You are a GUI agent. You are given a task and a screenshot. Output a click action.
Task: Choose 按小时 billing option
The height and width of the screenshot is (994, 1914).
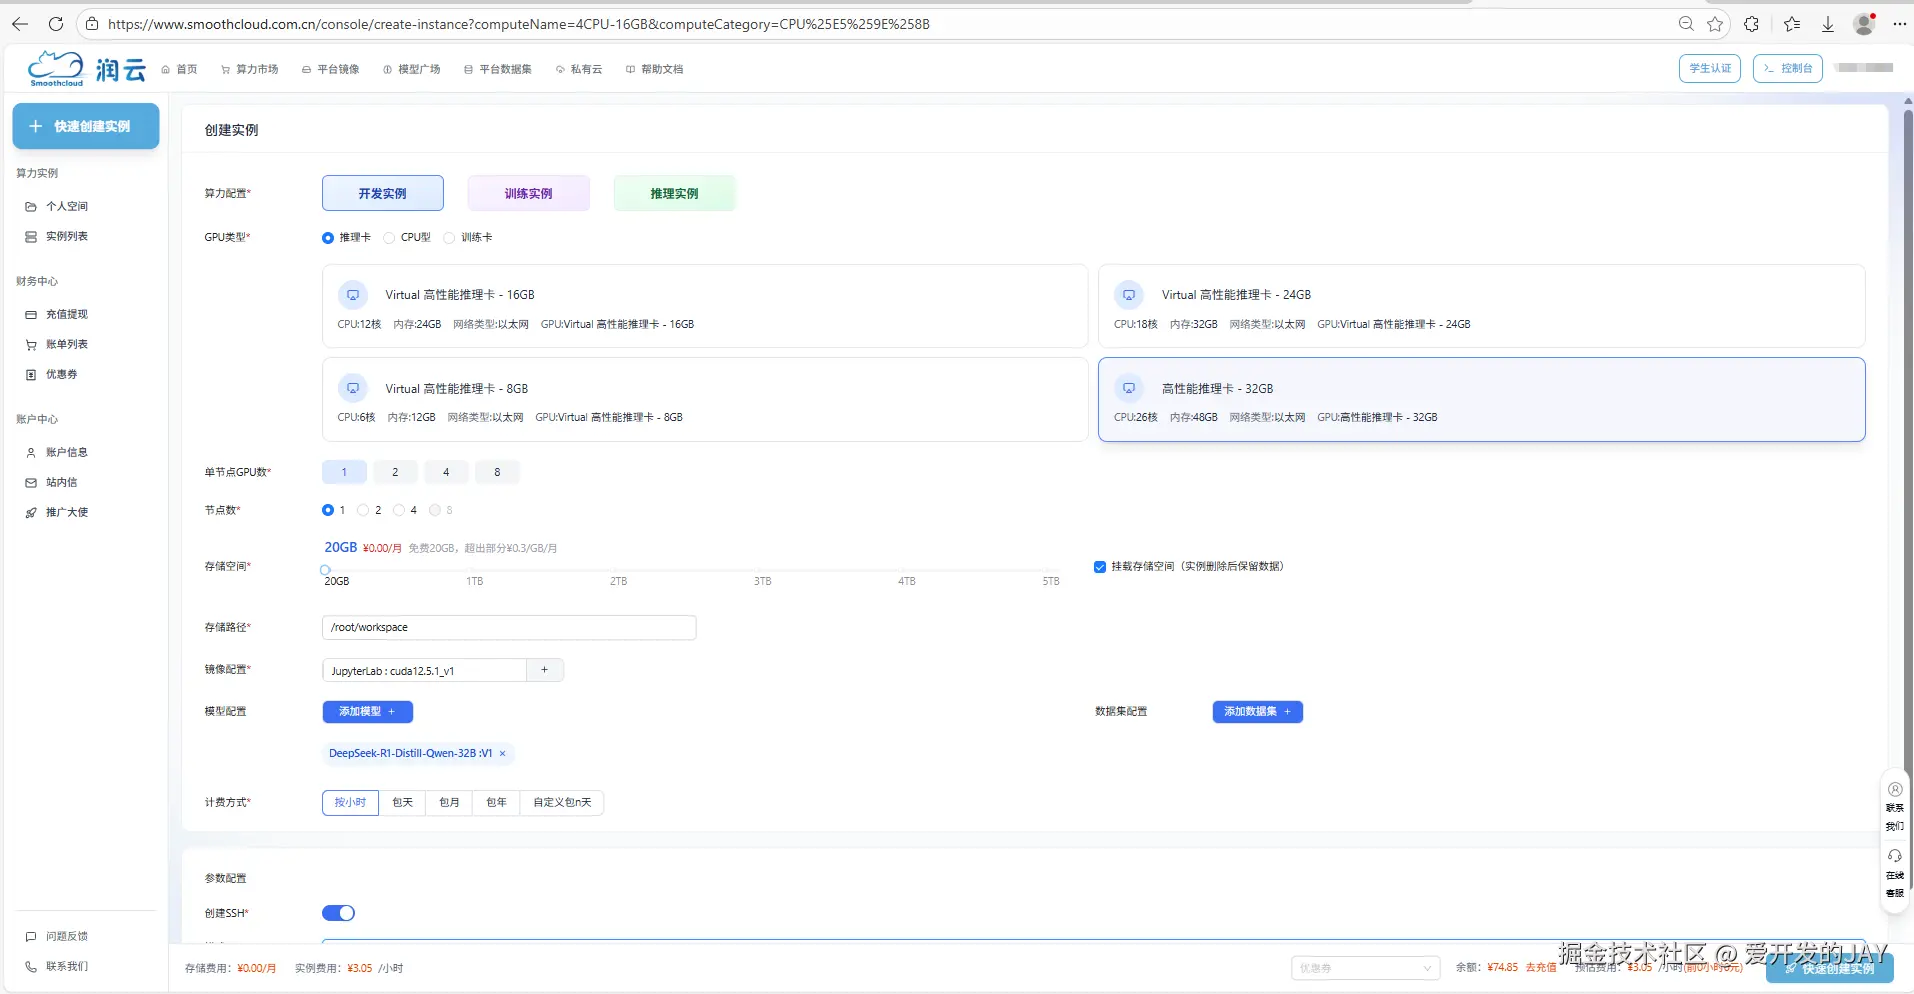pos(350,803)
